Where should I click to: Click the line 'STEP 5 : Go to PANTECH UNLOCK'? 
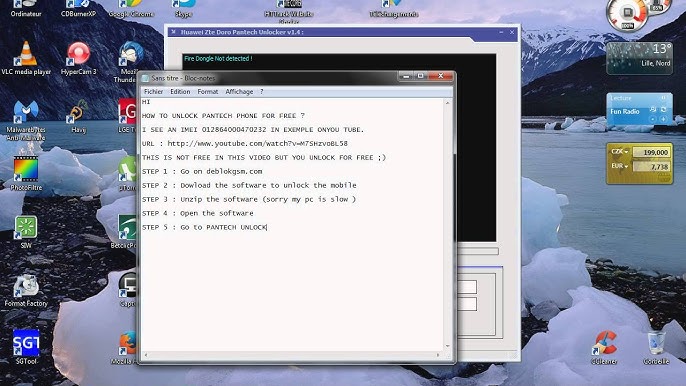(204, 227)
